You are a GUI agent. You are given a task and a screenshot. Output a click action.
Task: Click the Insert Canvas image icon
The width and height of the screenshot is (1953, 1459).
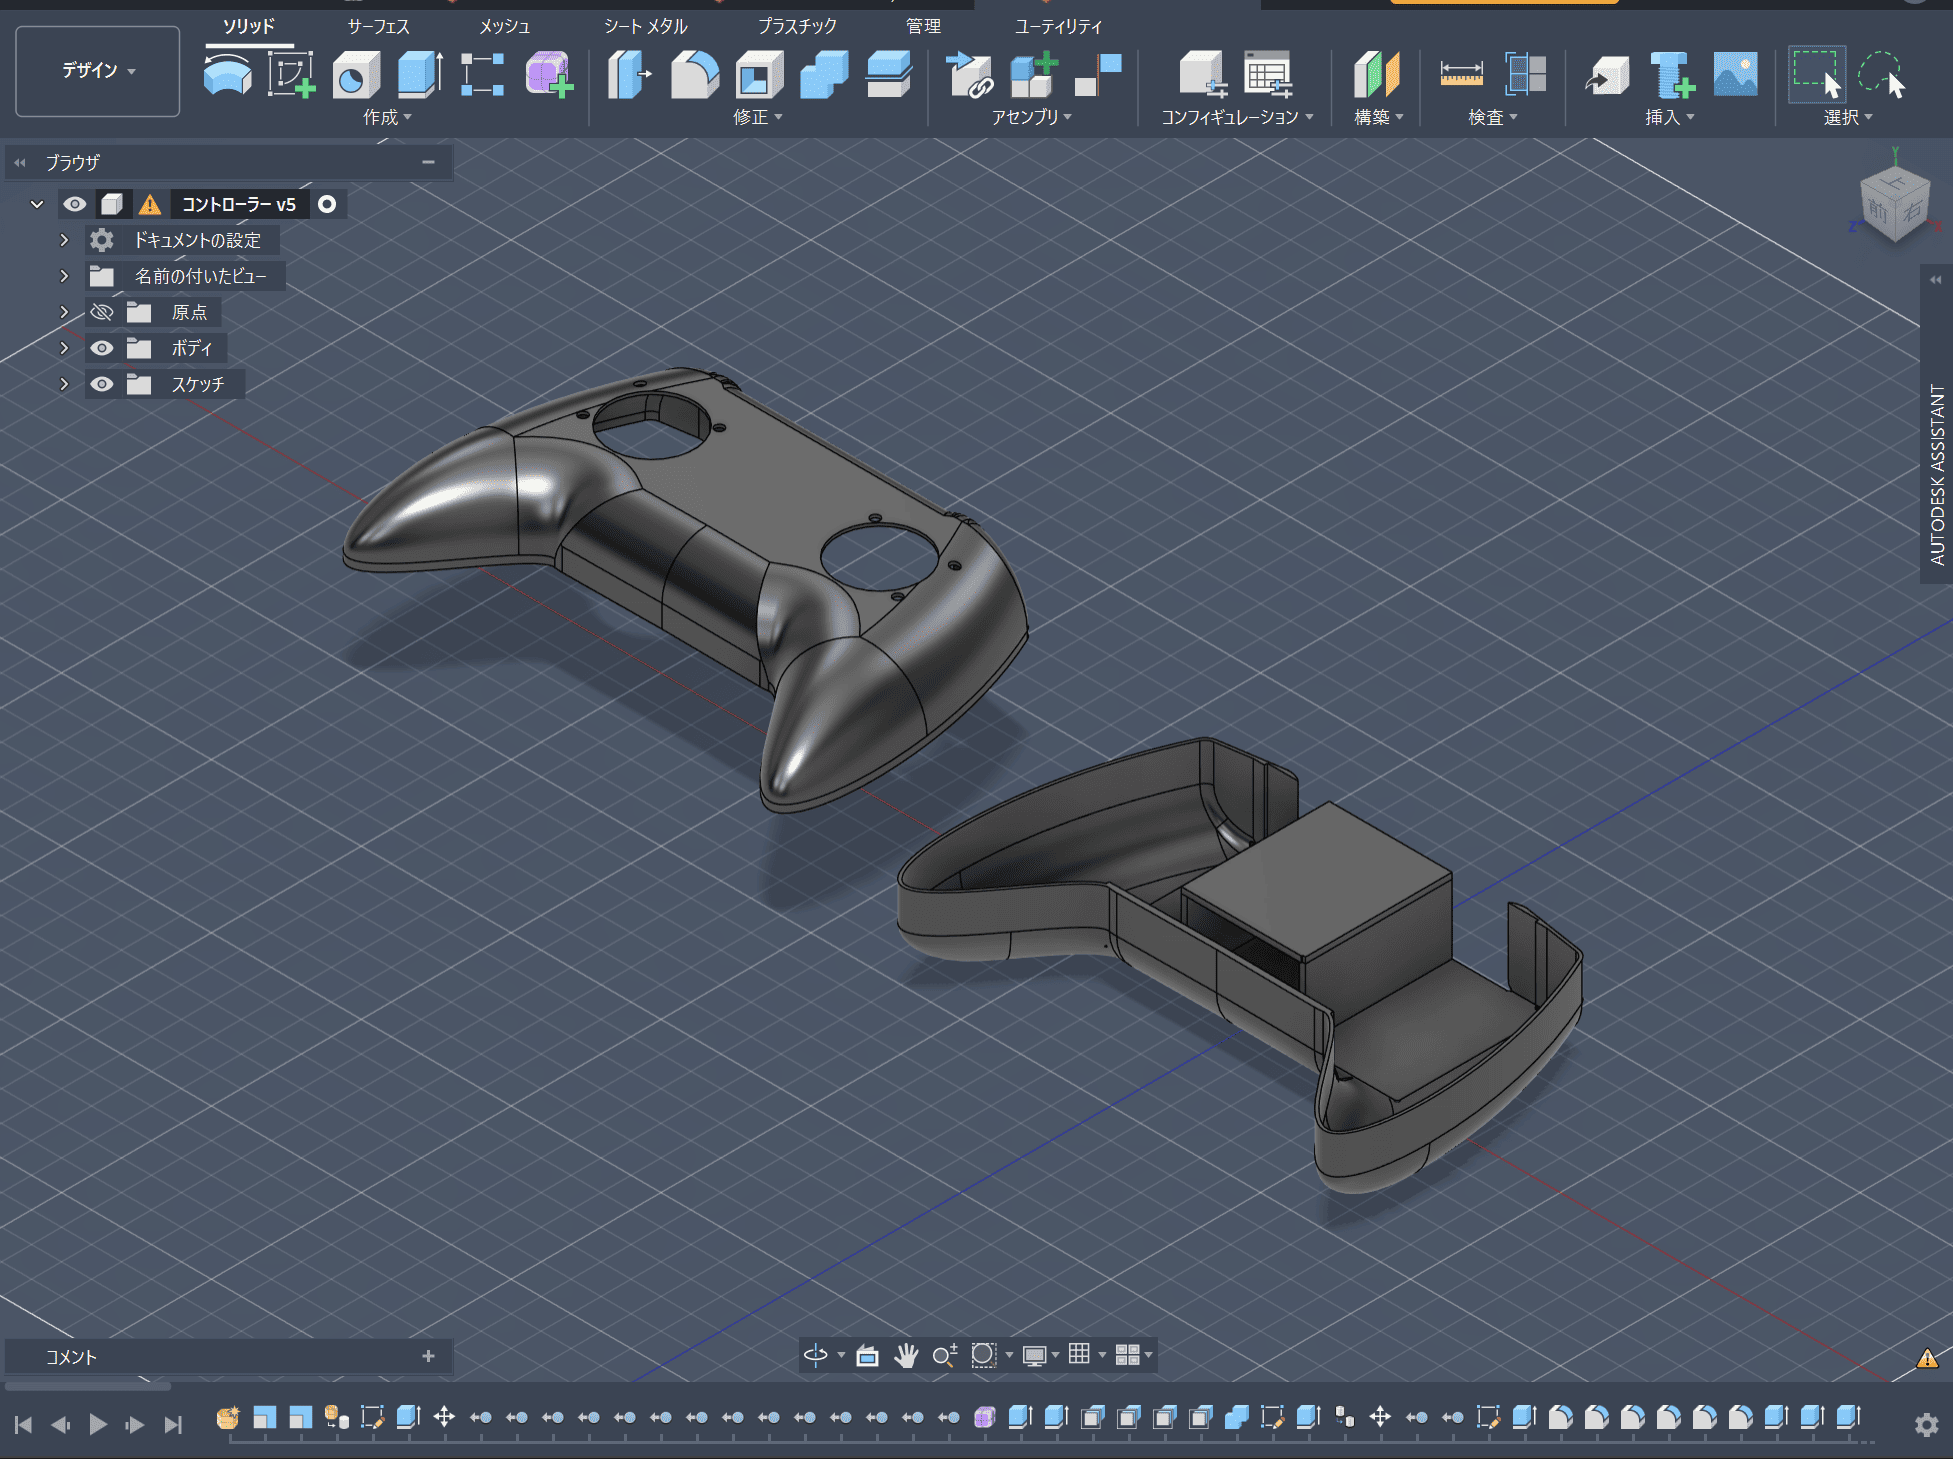1735,75
